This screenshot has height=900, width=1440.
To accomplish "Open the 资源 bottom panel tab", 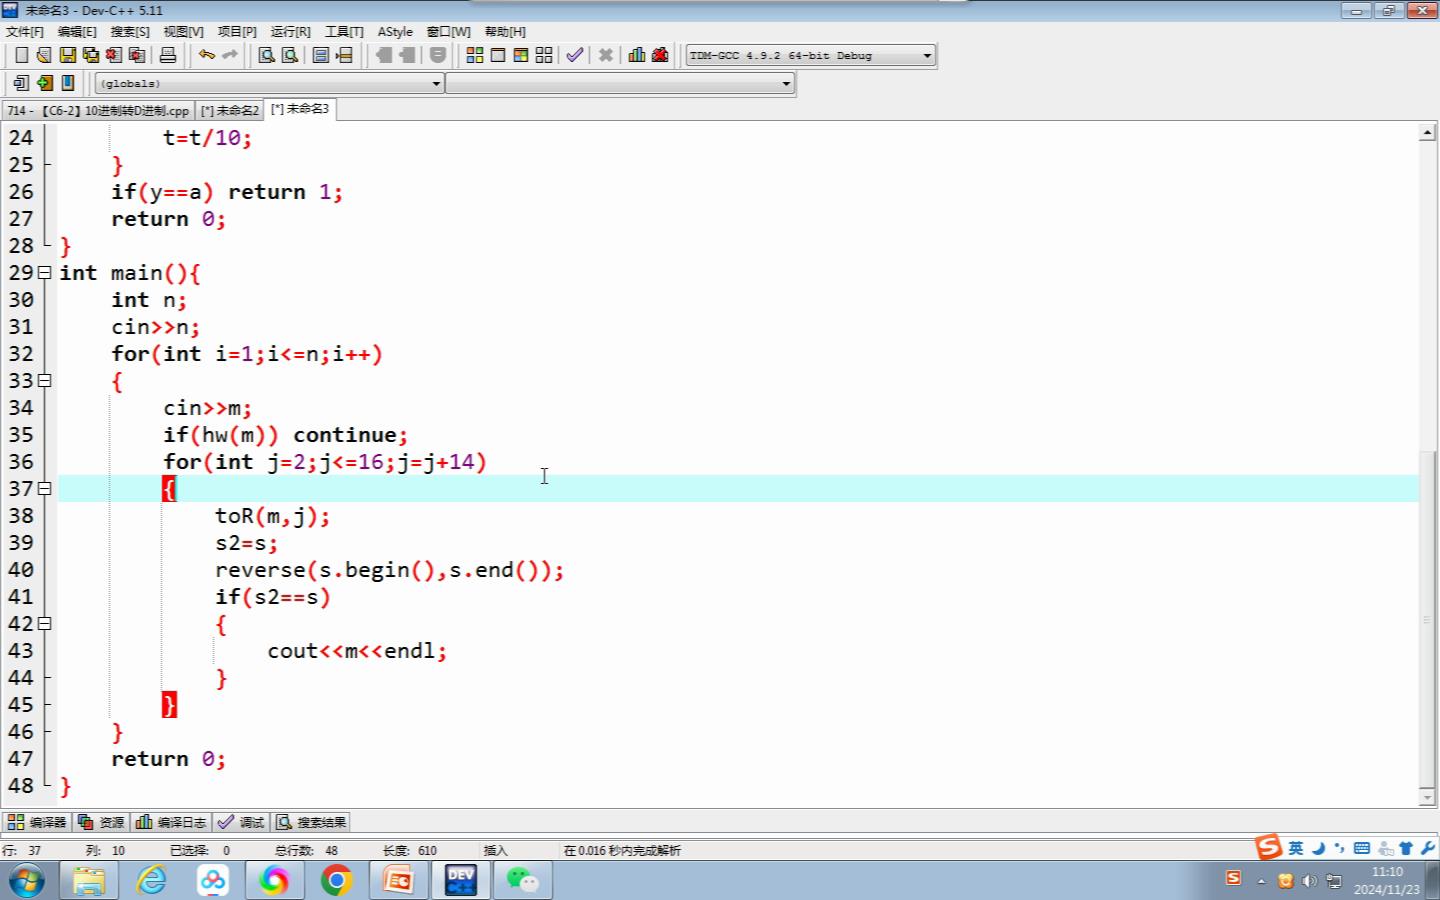I will pos(101,822).
